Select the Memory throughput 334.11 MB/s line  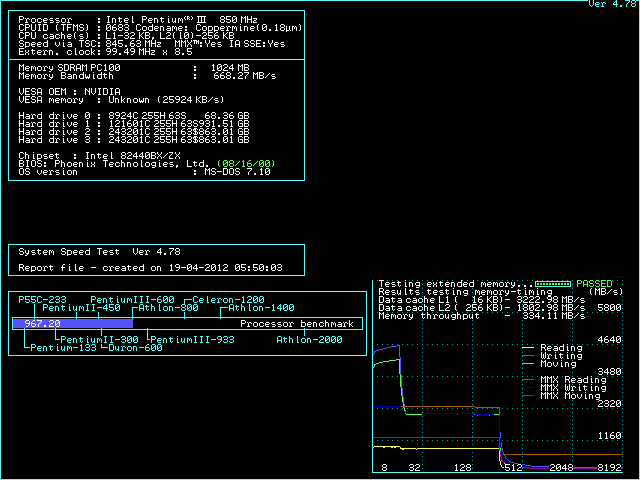(481, 316)
